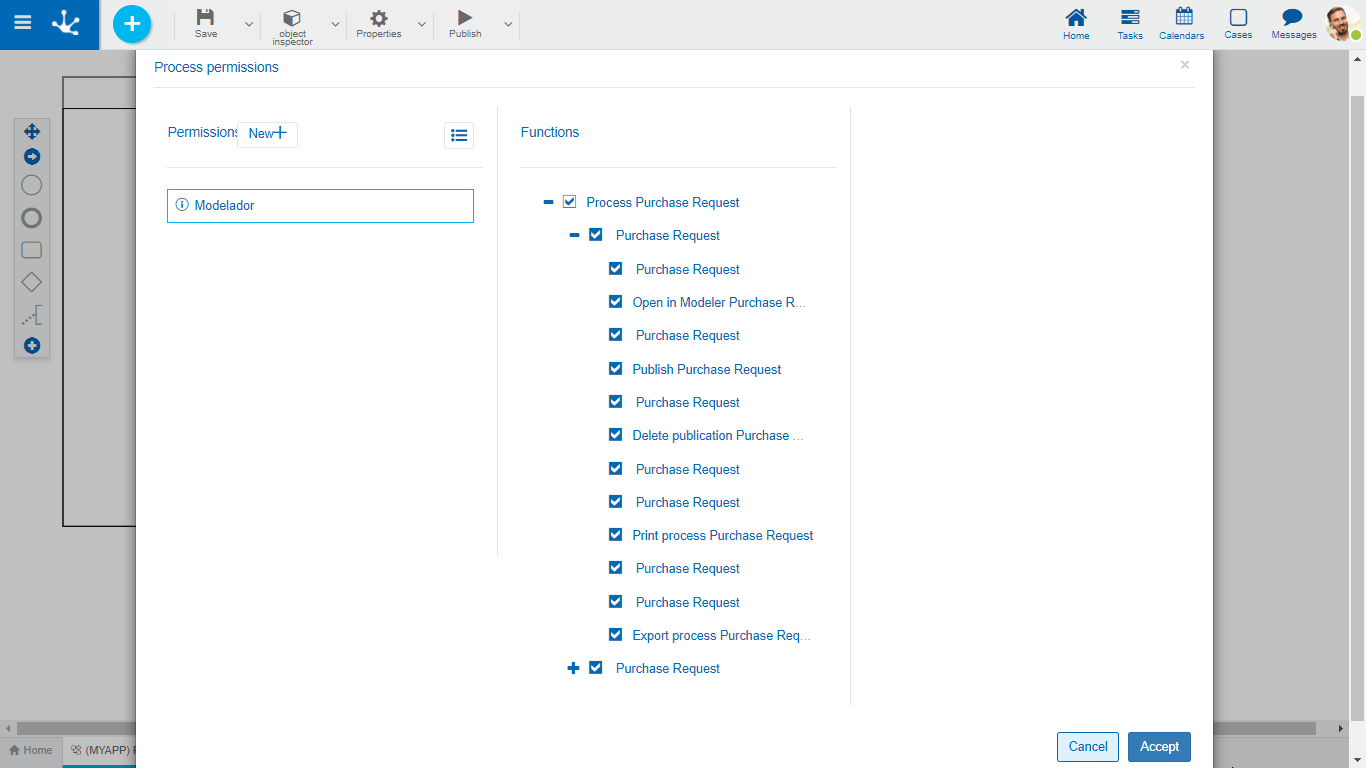Select the move arrows tool in palette

(x=32, y=131)
